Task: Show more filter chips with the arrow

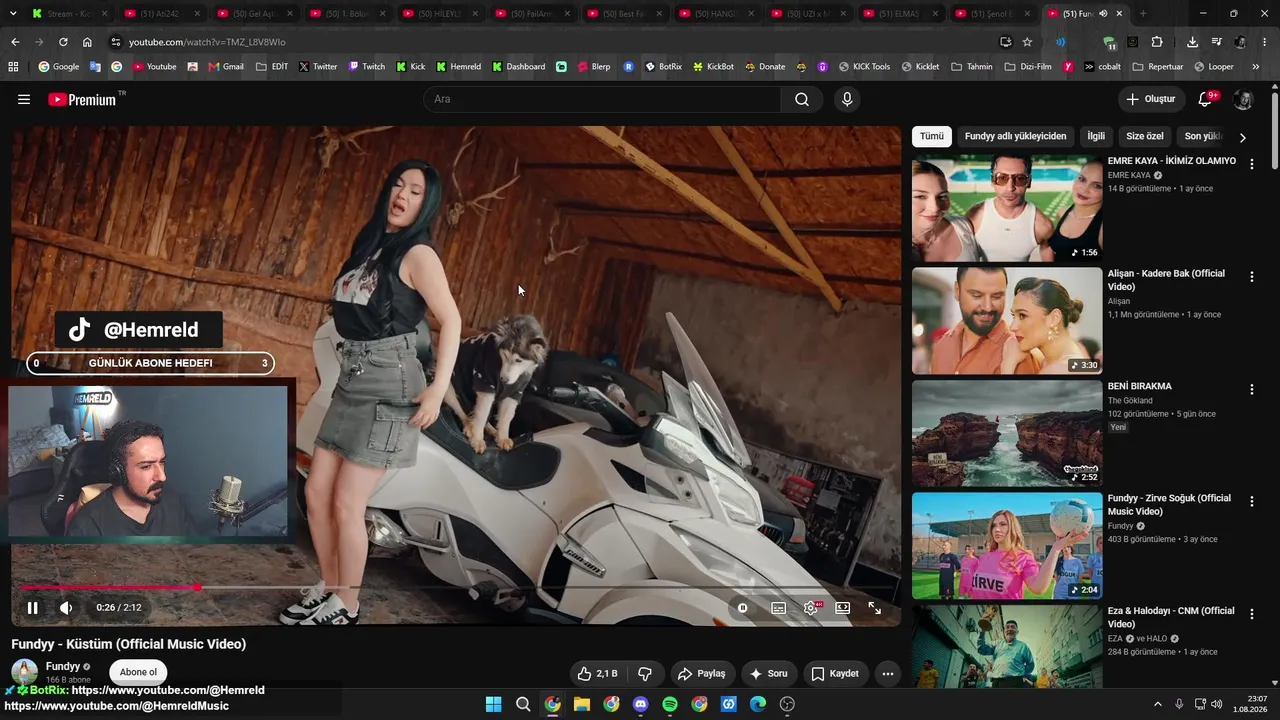Action: [x=1243, y=137]
